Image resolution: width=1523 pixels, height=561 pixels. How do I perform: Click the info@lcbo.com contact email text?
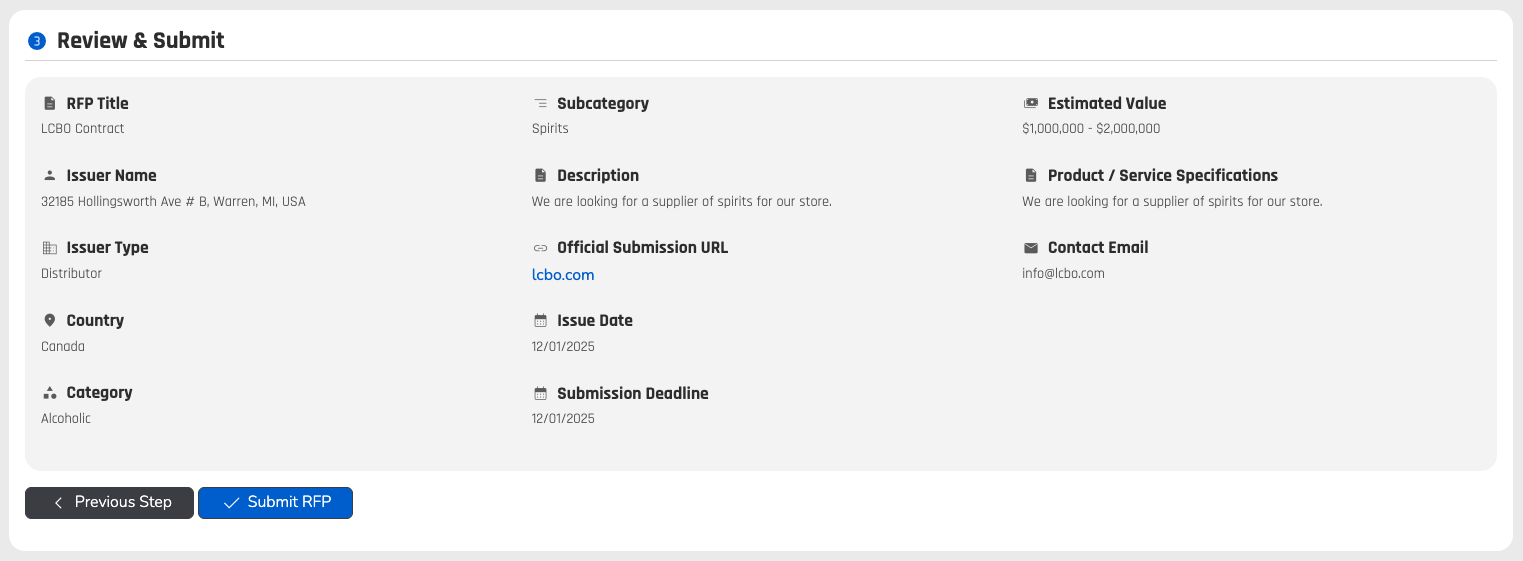[1063, 274]
